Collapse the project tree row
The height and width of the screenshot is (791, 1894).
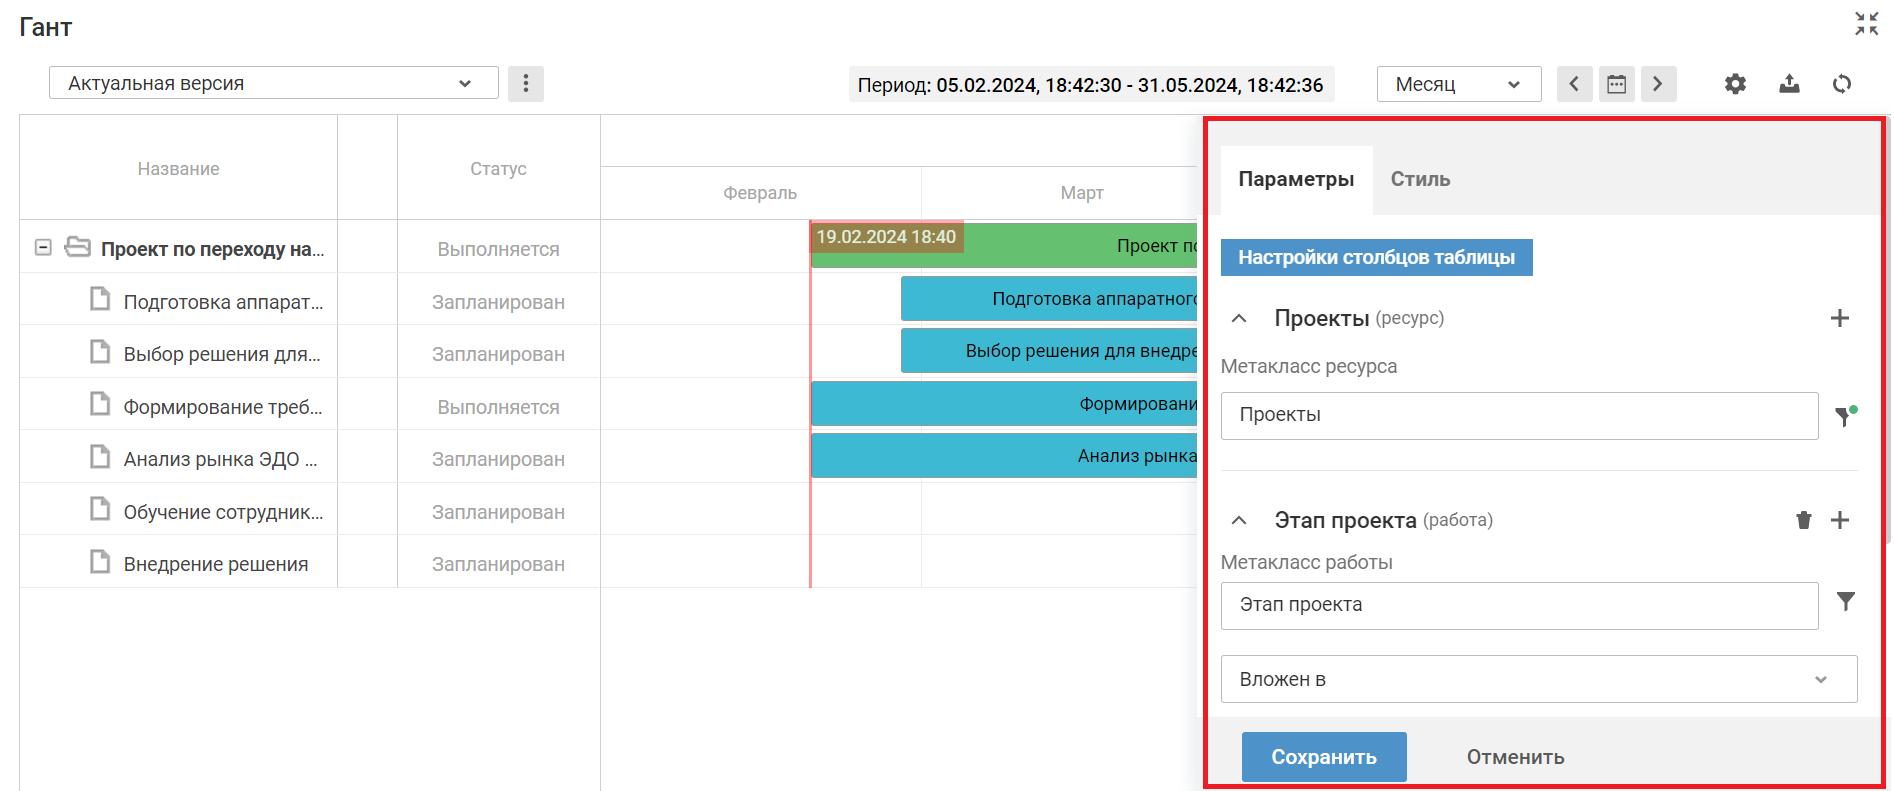(43, 247)
